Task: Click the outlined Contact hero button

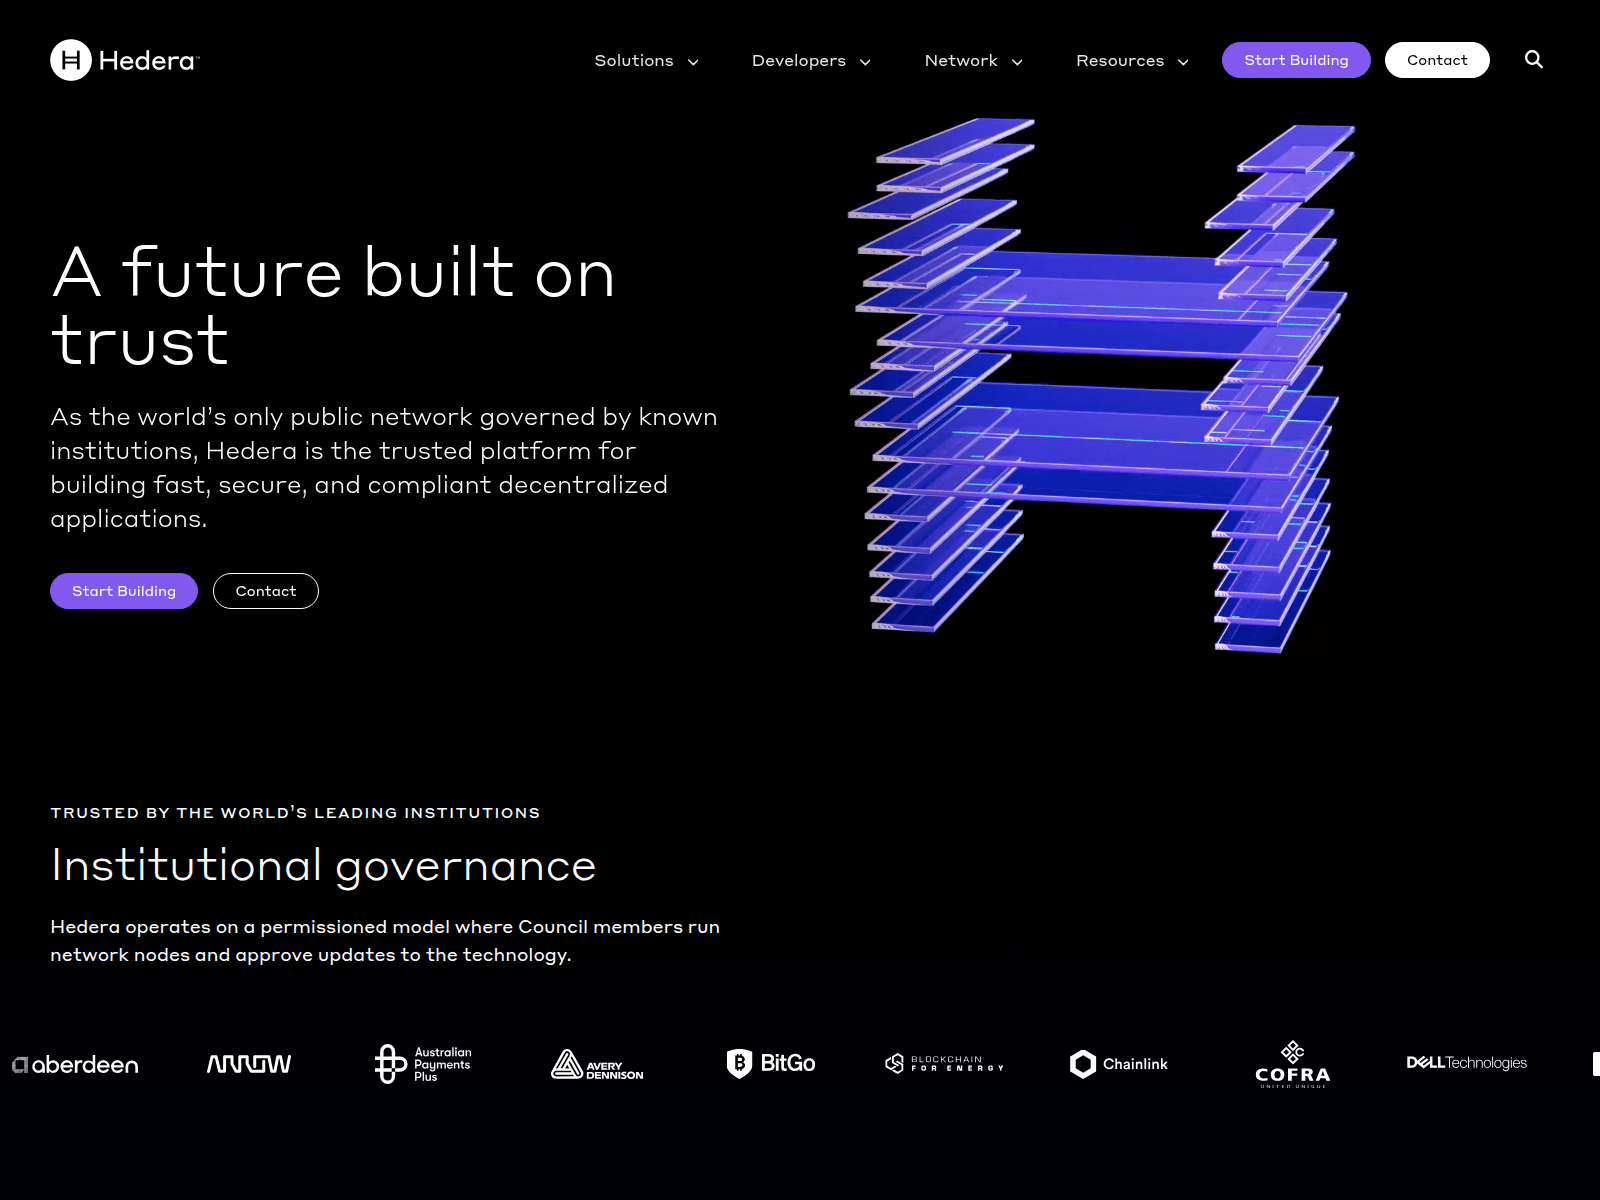Action: (x=266, y=591)
